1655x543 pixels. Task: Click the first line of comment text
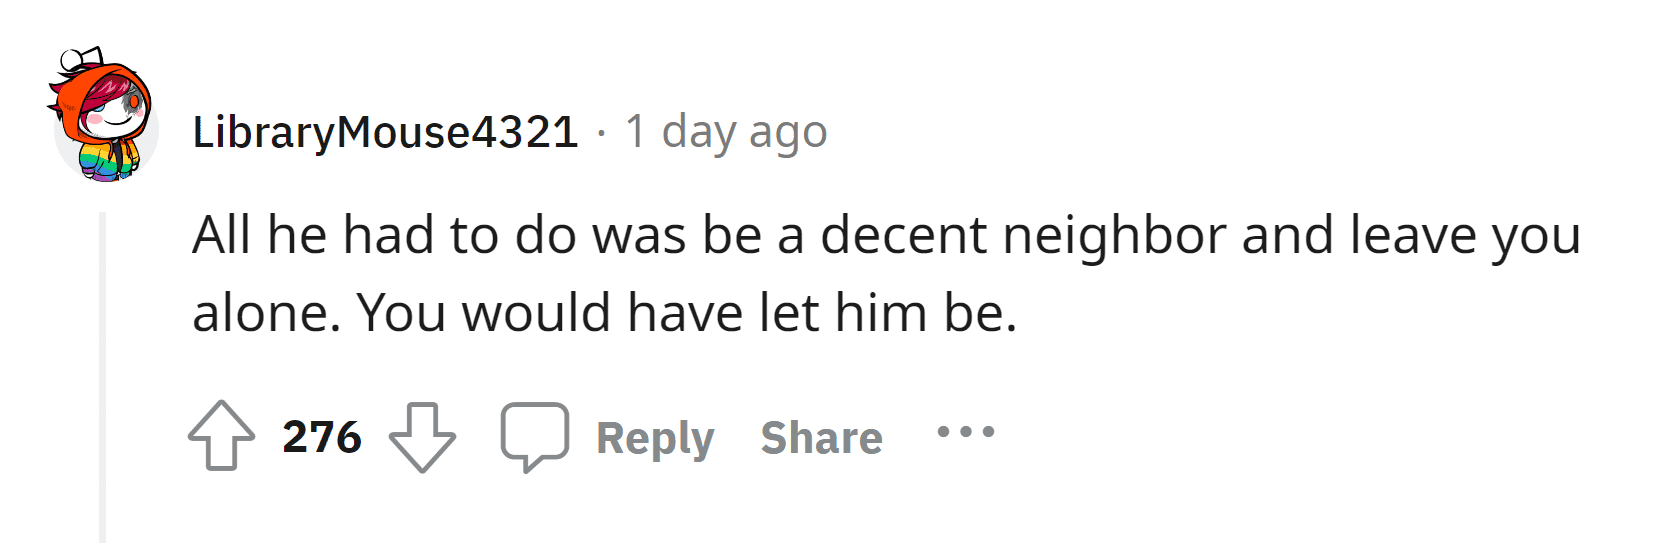[x=886, y=236]
